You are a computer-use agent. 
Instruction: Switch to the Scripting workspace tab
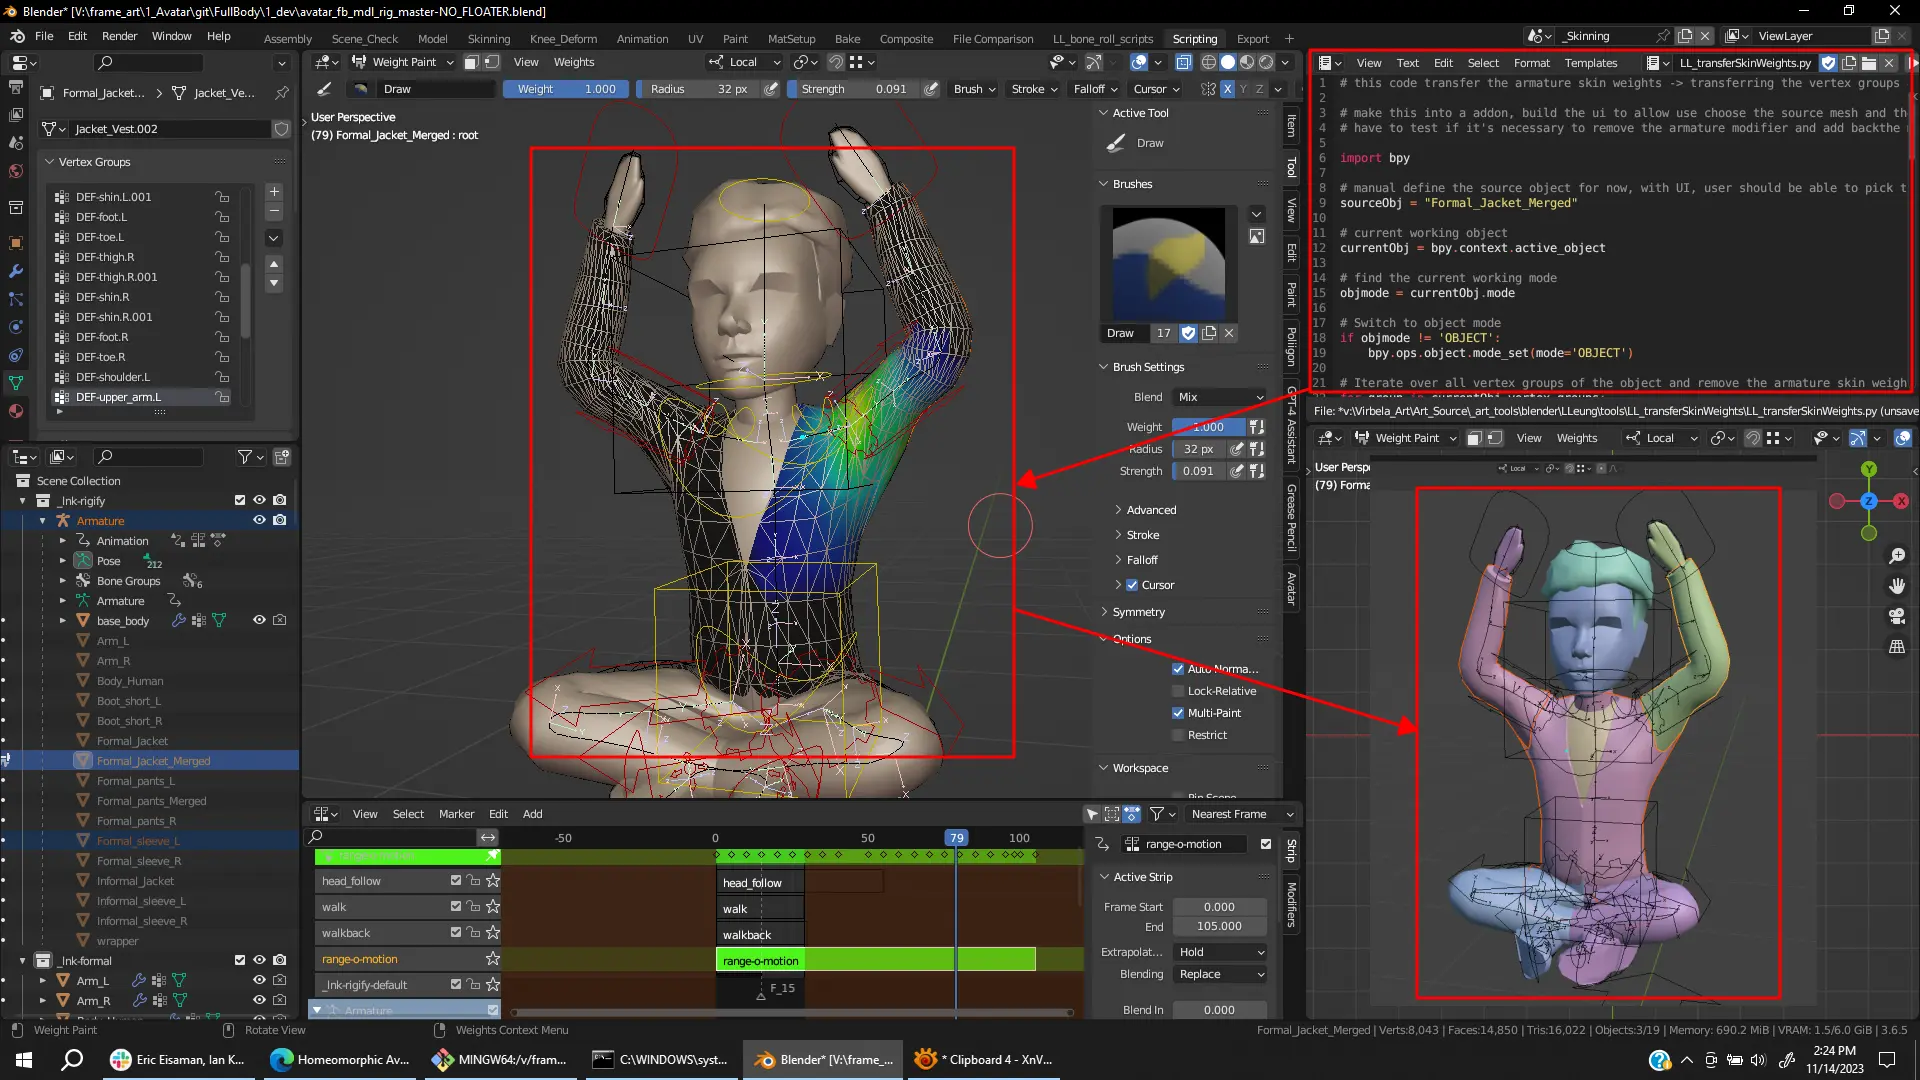[1194, 39]
